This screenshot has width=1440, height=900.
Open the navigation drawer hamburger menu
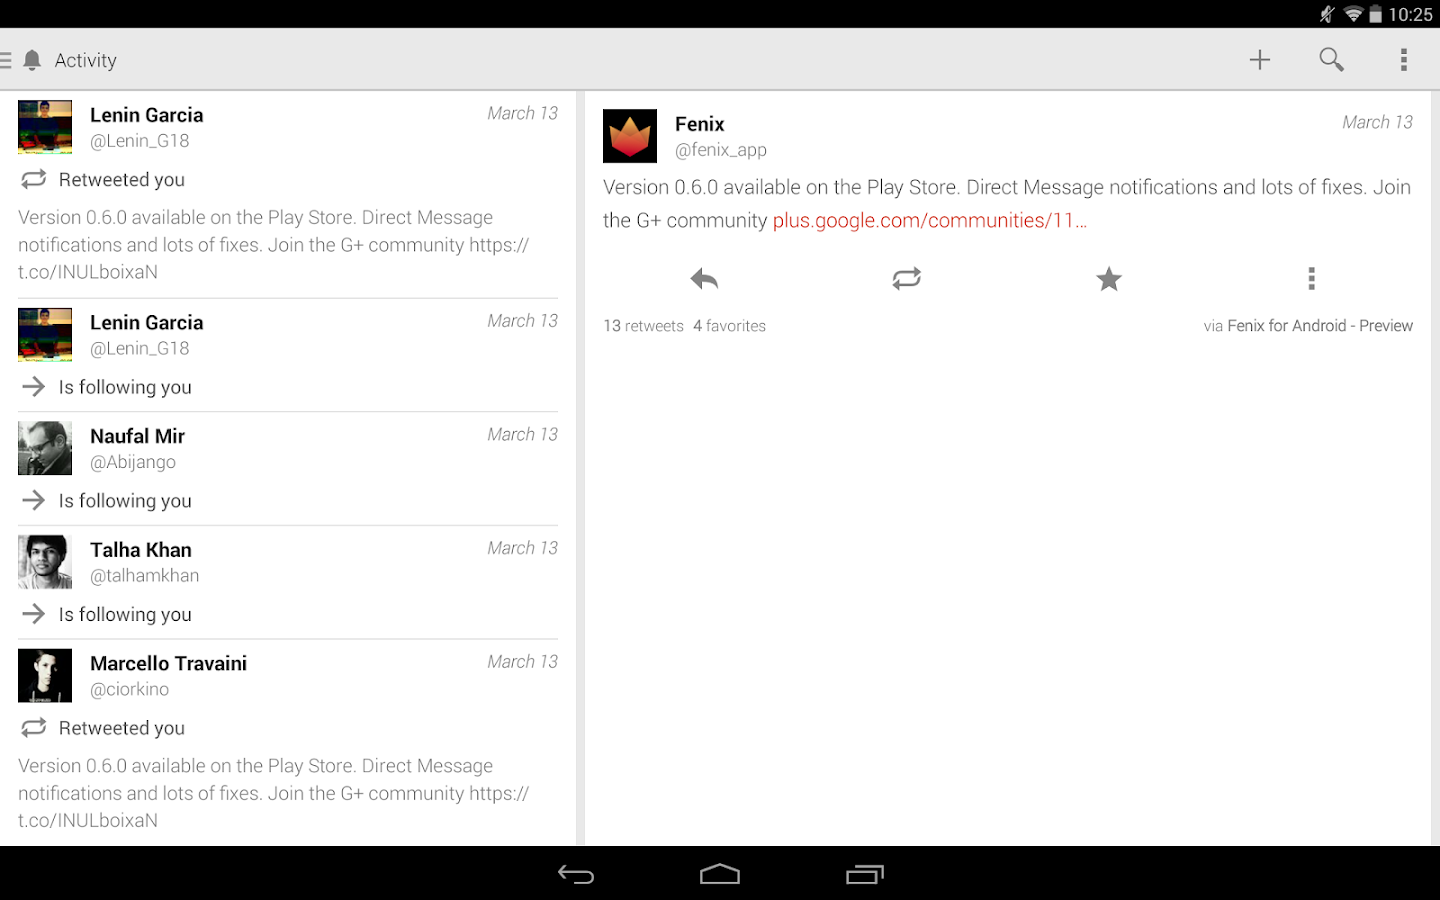tap(6, 60)
